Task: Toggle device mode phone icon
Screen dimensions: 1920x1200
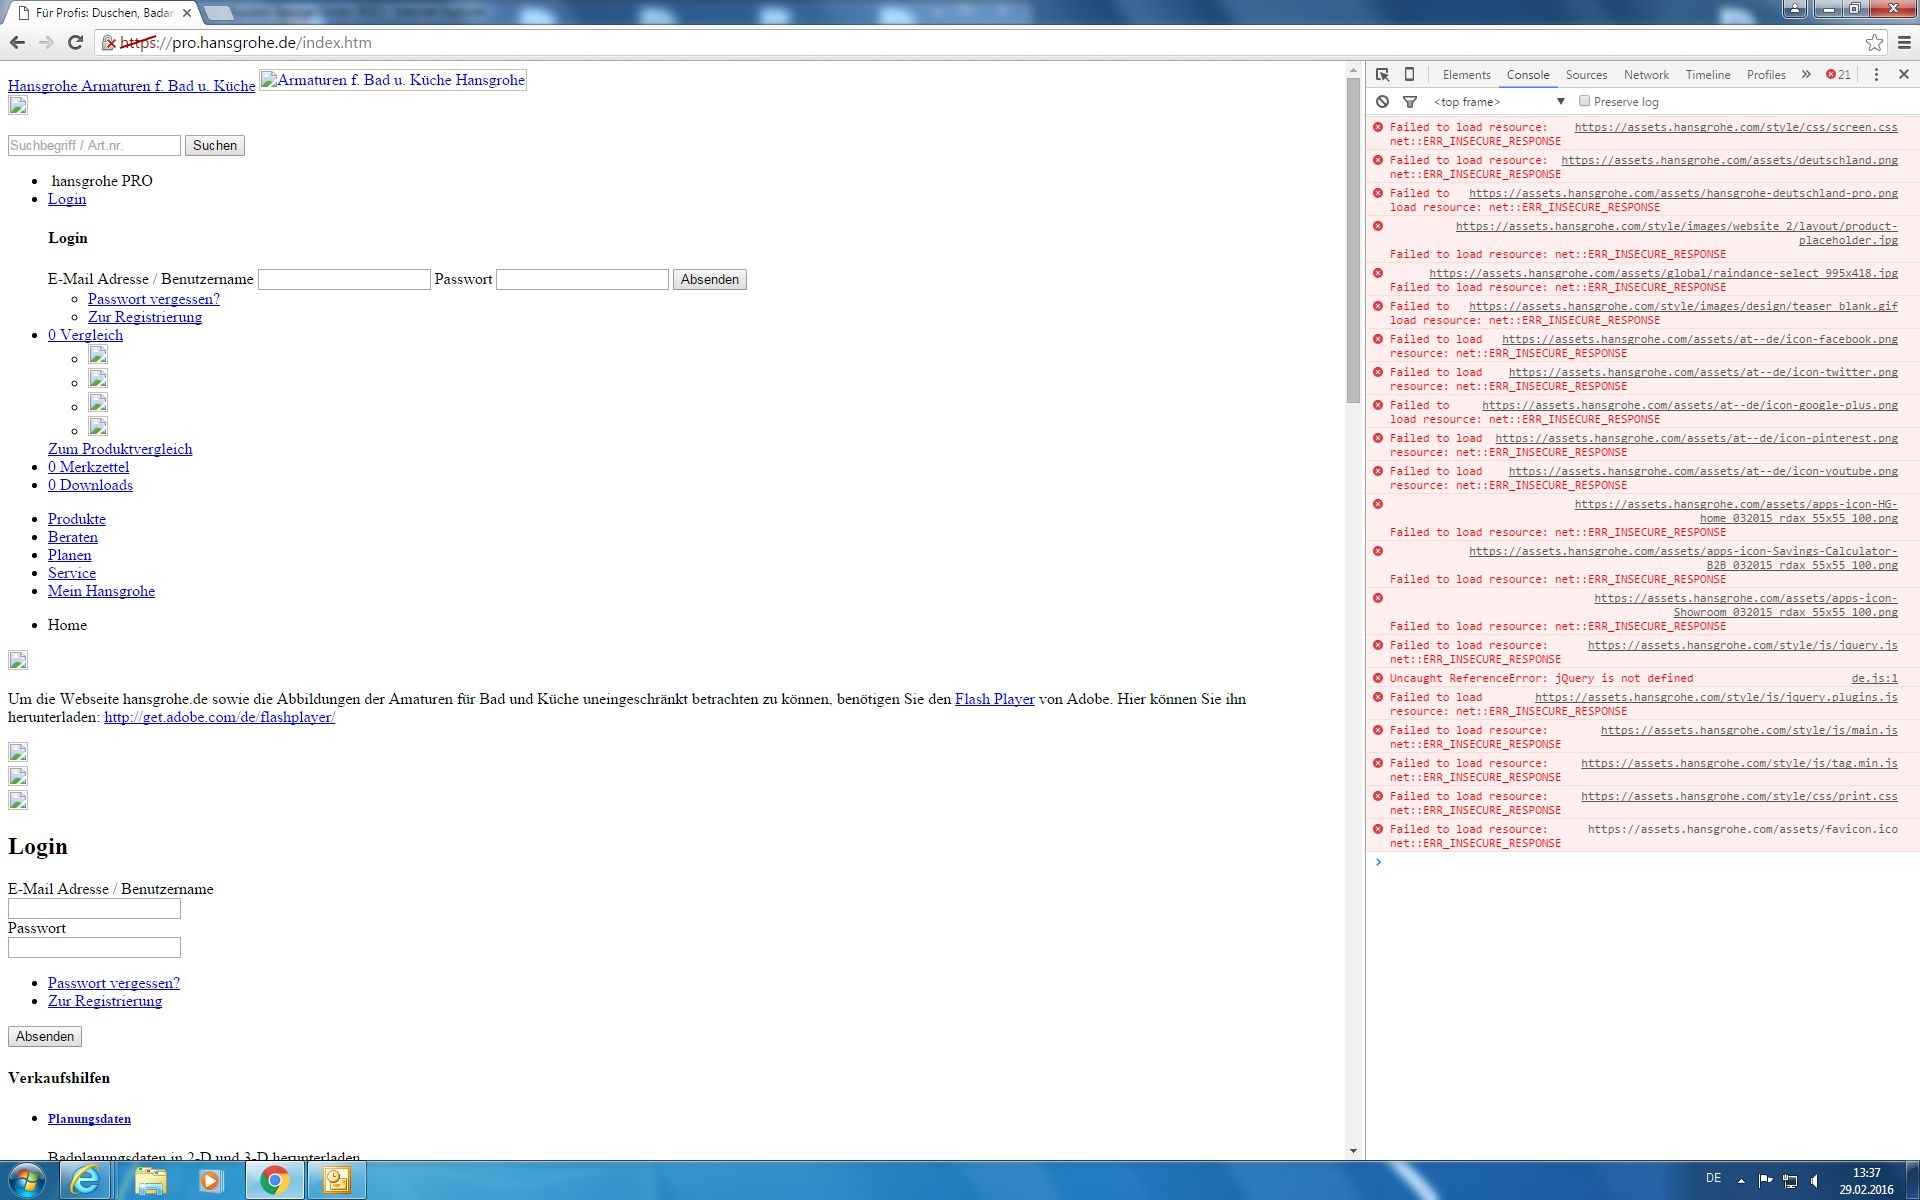Action: 1409,75
